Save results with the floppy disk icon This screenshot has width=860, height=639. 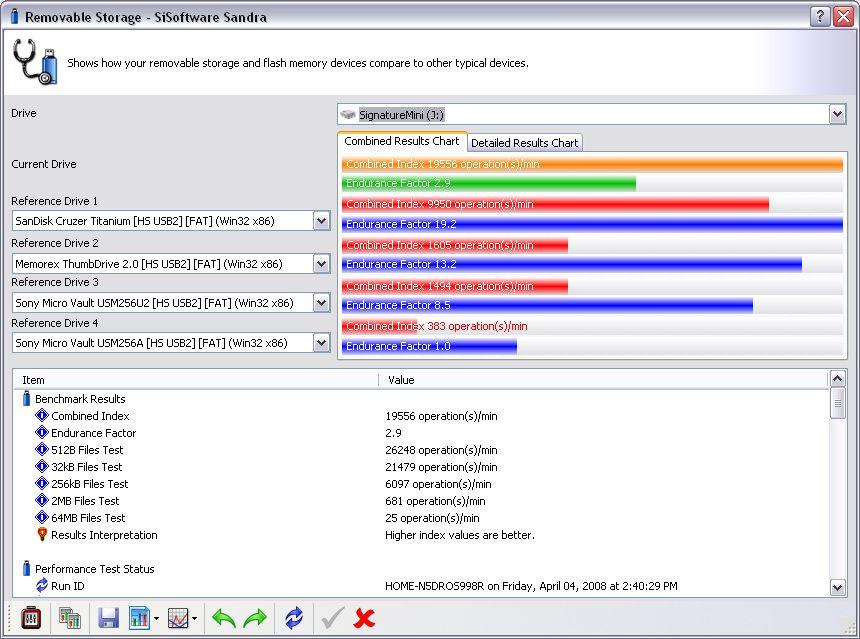pyautogui.click(x=109, y=618)
